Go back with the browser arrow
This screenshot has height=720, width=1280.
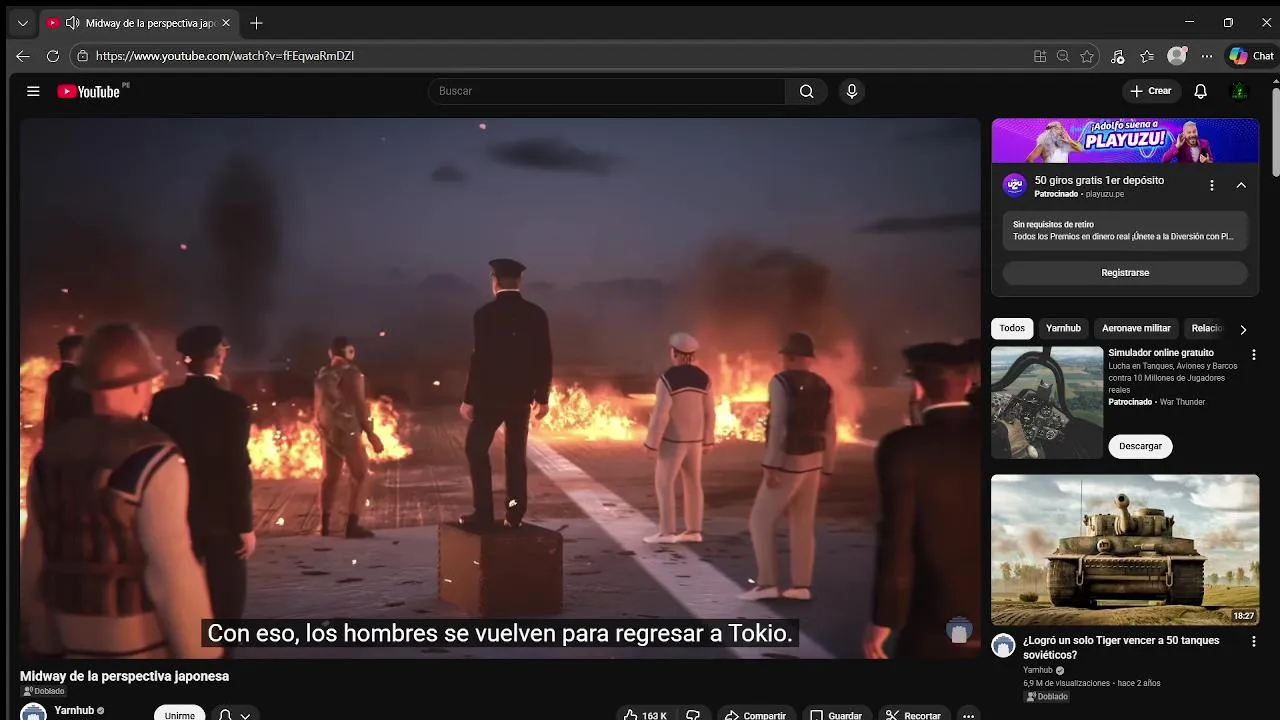tap(23, 56)
